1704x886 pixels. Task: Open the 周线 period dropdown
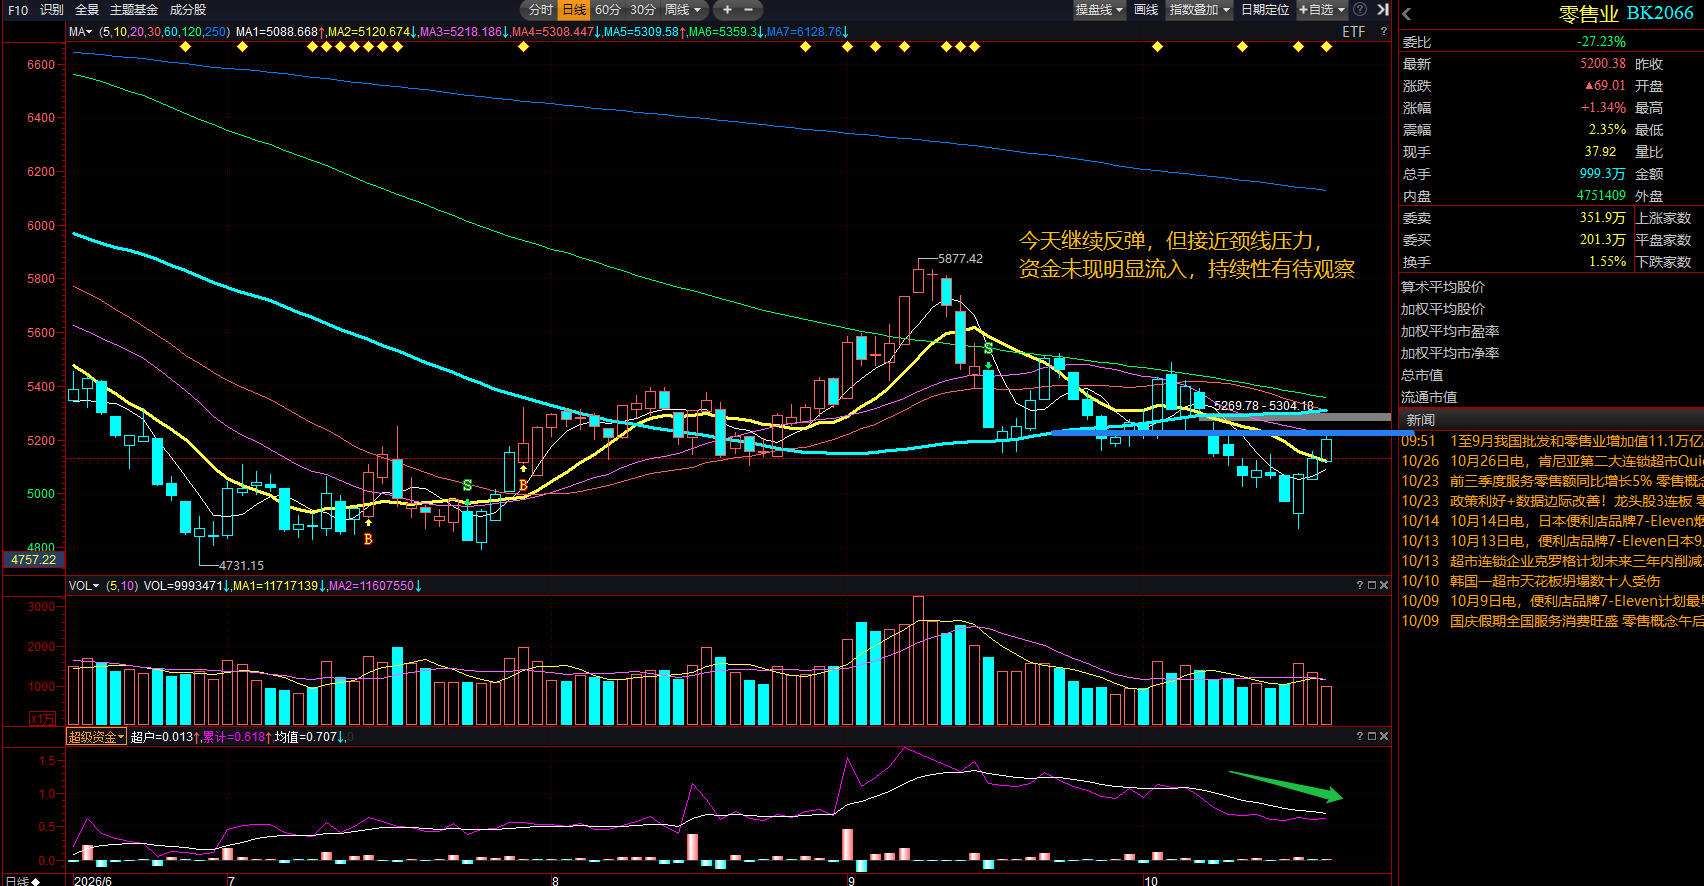click(684, 9)
